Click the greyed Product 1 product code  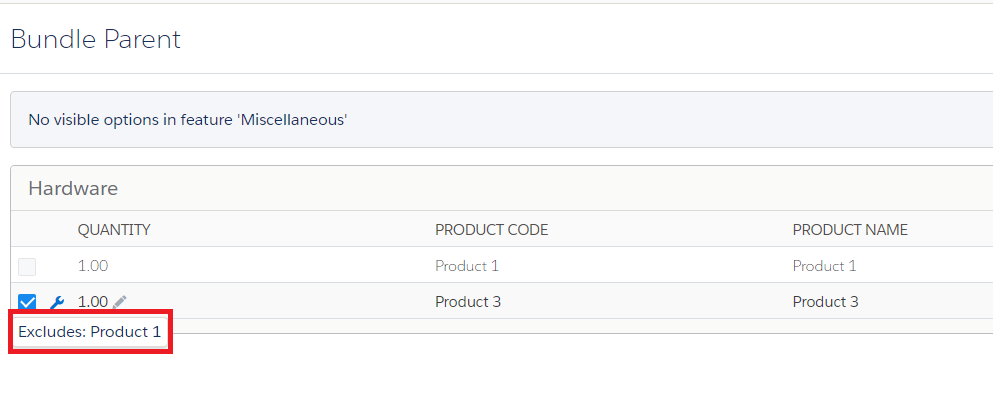[467, 266]
